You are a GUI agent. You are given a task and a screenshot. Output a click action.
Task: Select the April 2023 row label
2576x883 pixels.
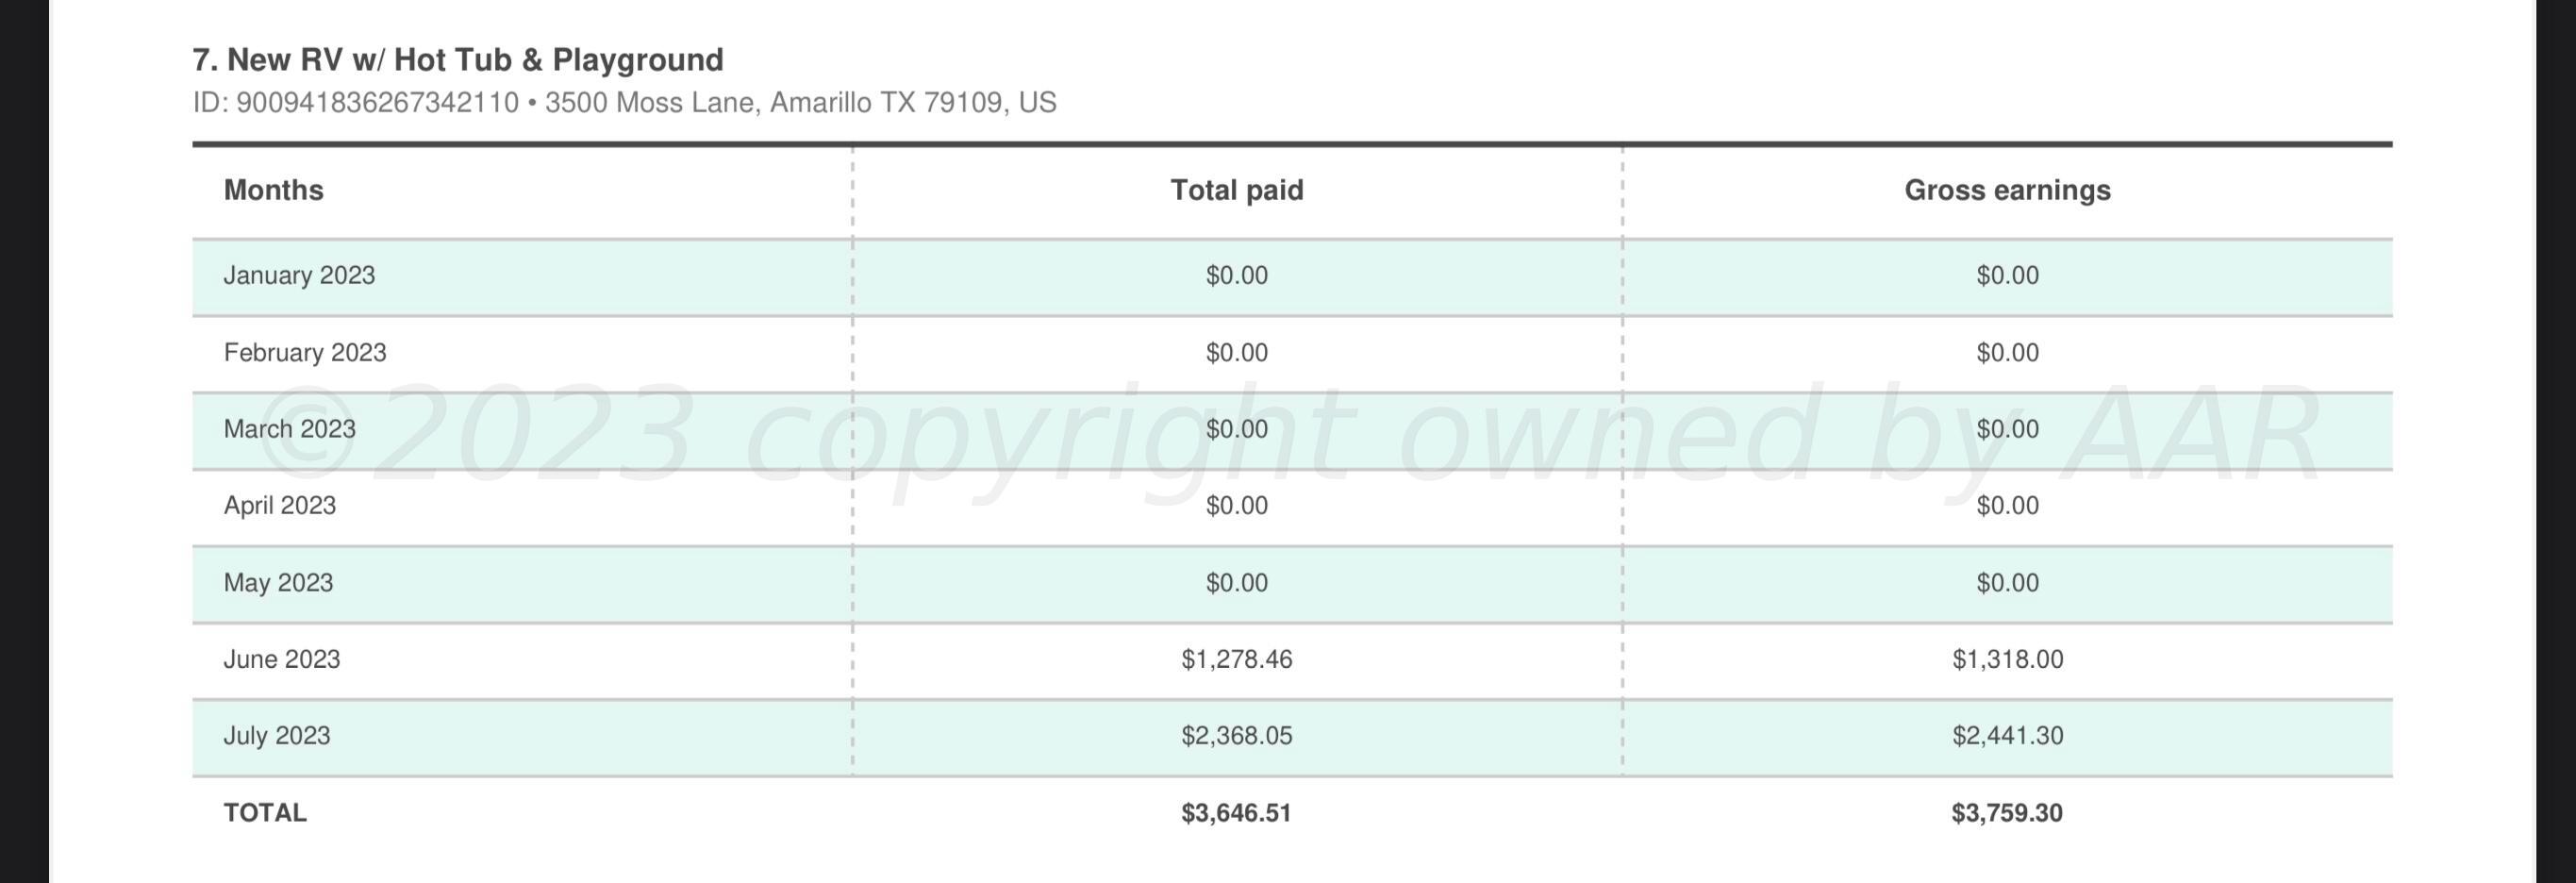[x=279, y=506]
